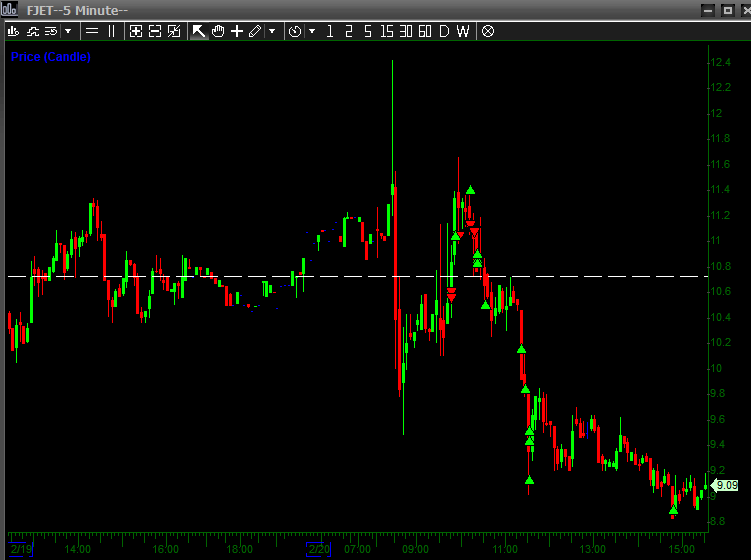
Task: Maximize the FJET chart window
Action: 727,10
